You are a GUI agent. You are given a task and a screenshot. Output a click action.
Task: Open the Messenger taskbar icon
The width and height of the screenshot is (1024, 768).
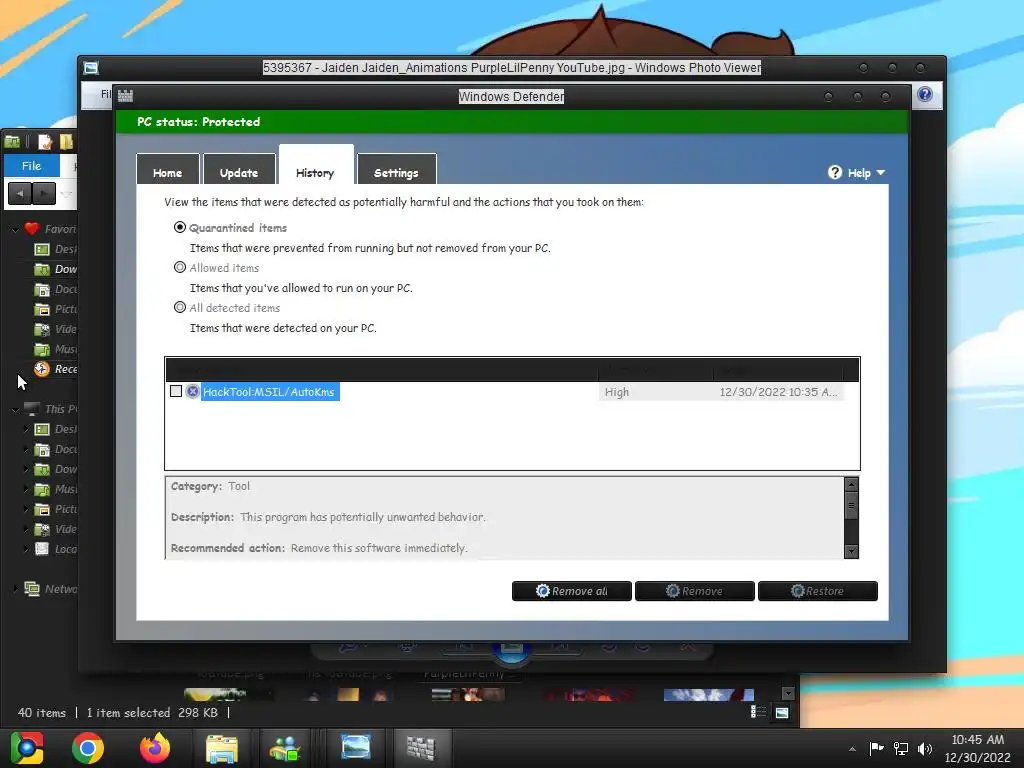point(285,748)
